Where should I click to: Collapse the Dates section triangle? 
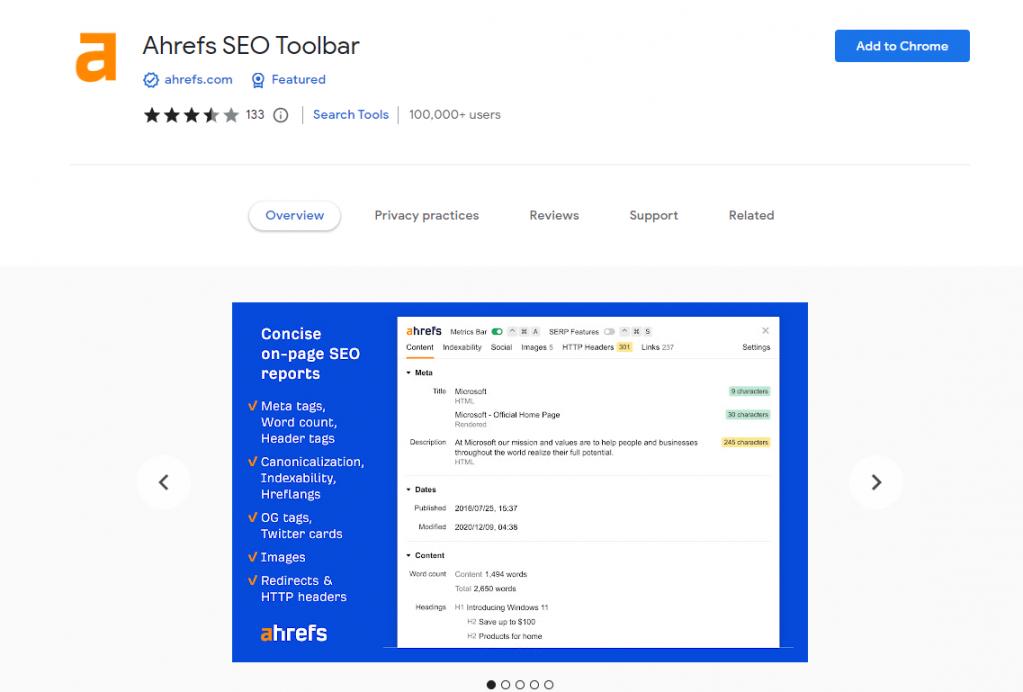(x=408, y=489)
